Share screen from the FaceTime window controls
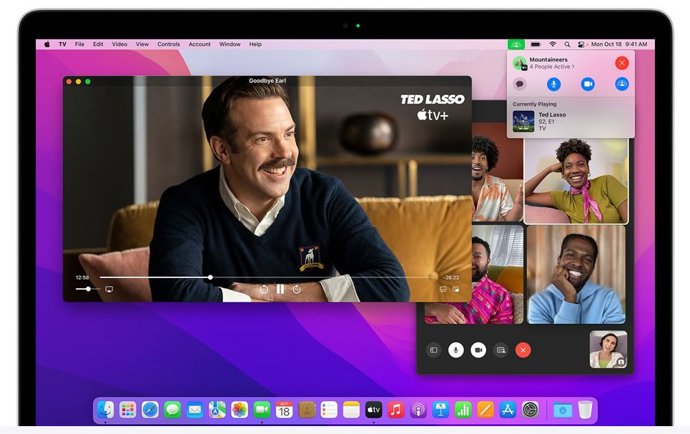This screenshot has height=434, width=690. tap(501, 350)
